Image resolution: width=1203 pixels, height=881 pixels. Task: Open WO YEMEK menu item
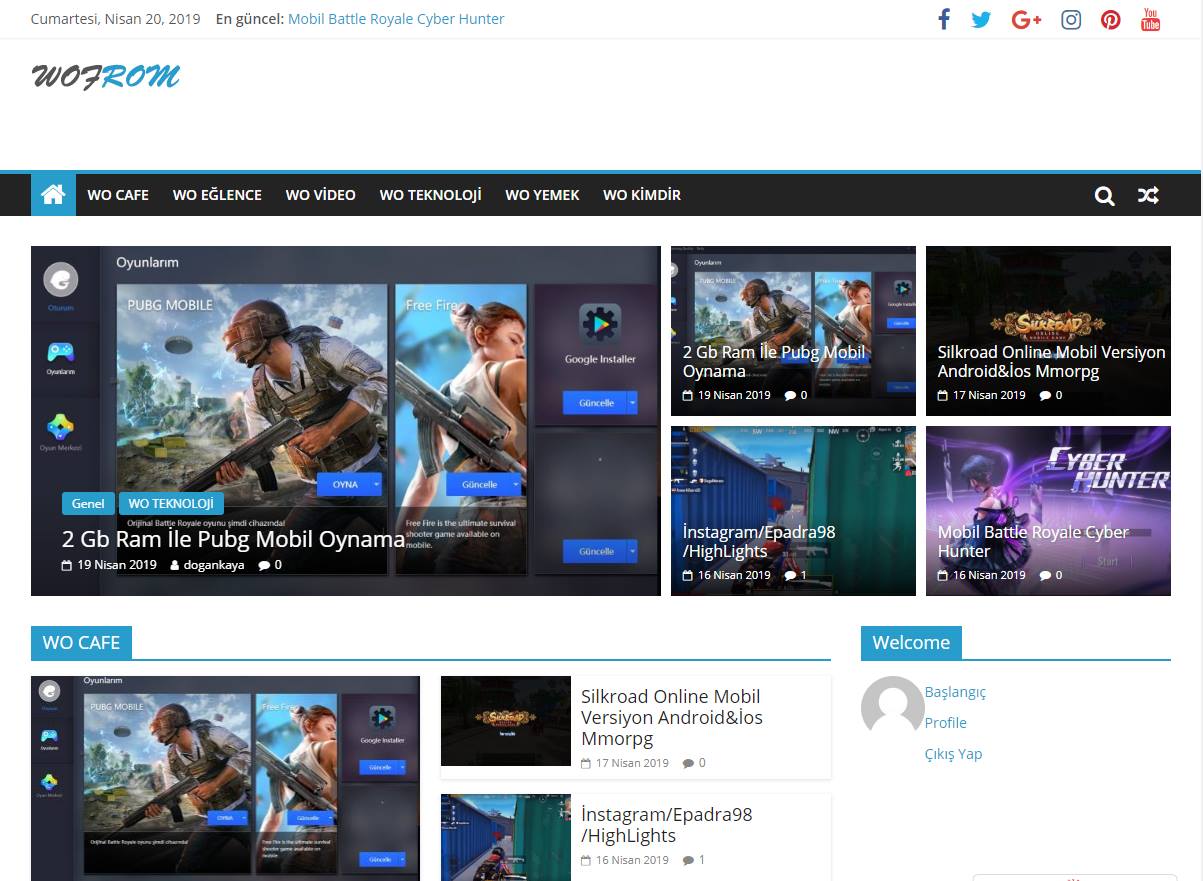point(542,195)
